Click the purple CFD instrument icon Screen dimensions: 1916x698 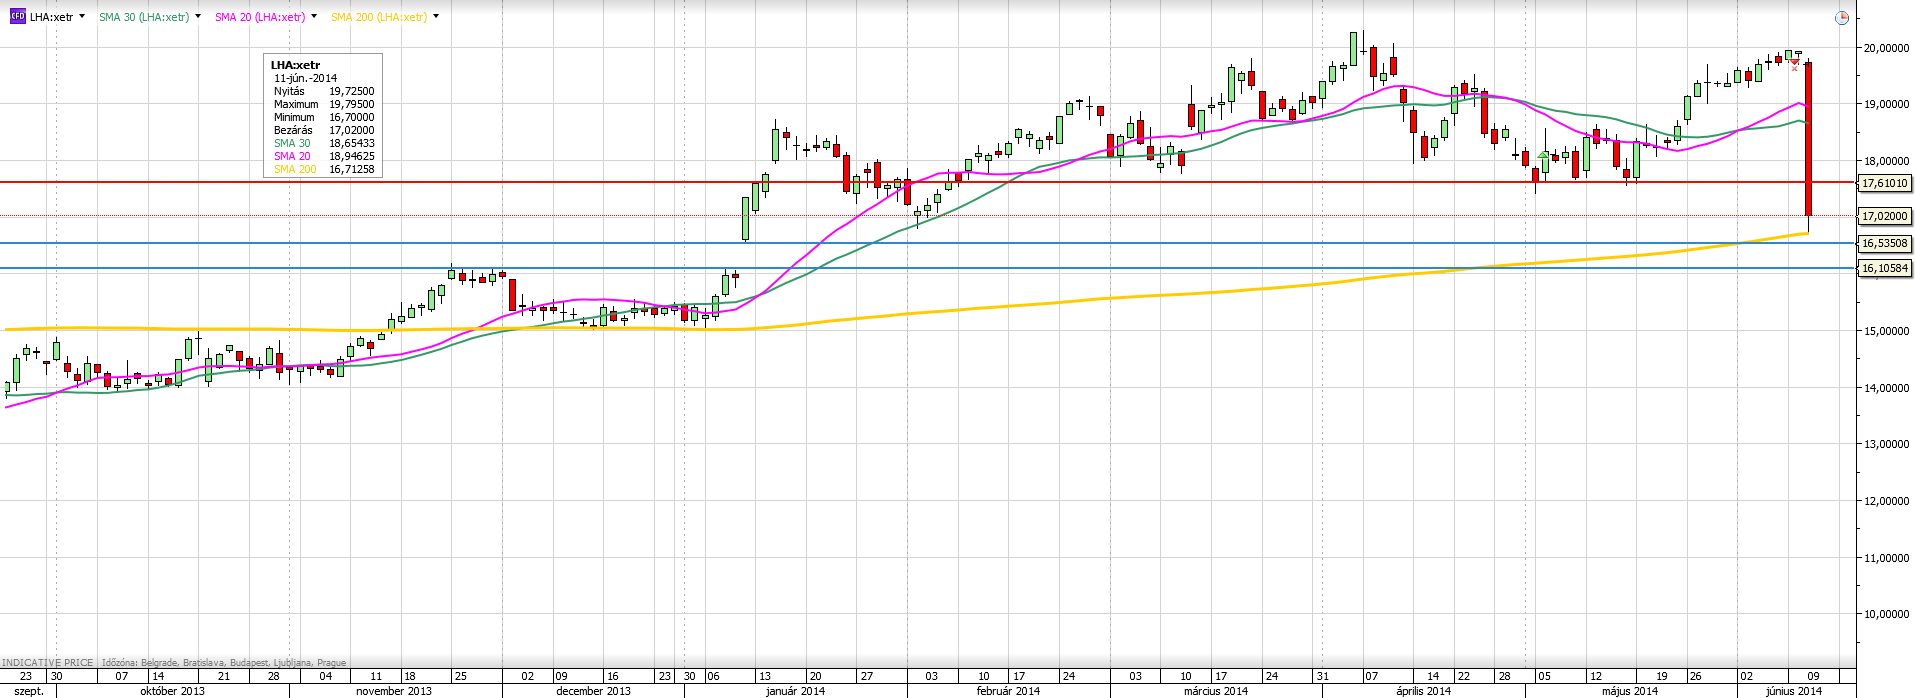(17, 17)
